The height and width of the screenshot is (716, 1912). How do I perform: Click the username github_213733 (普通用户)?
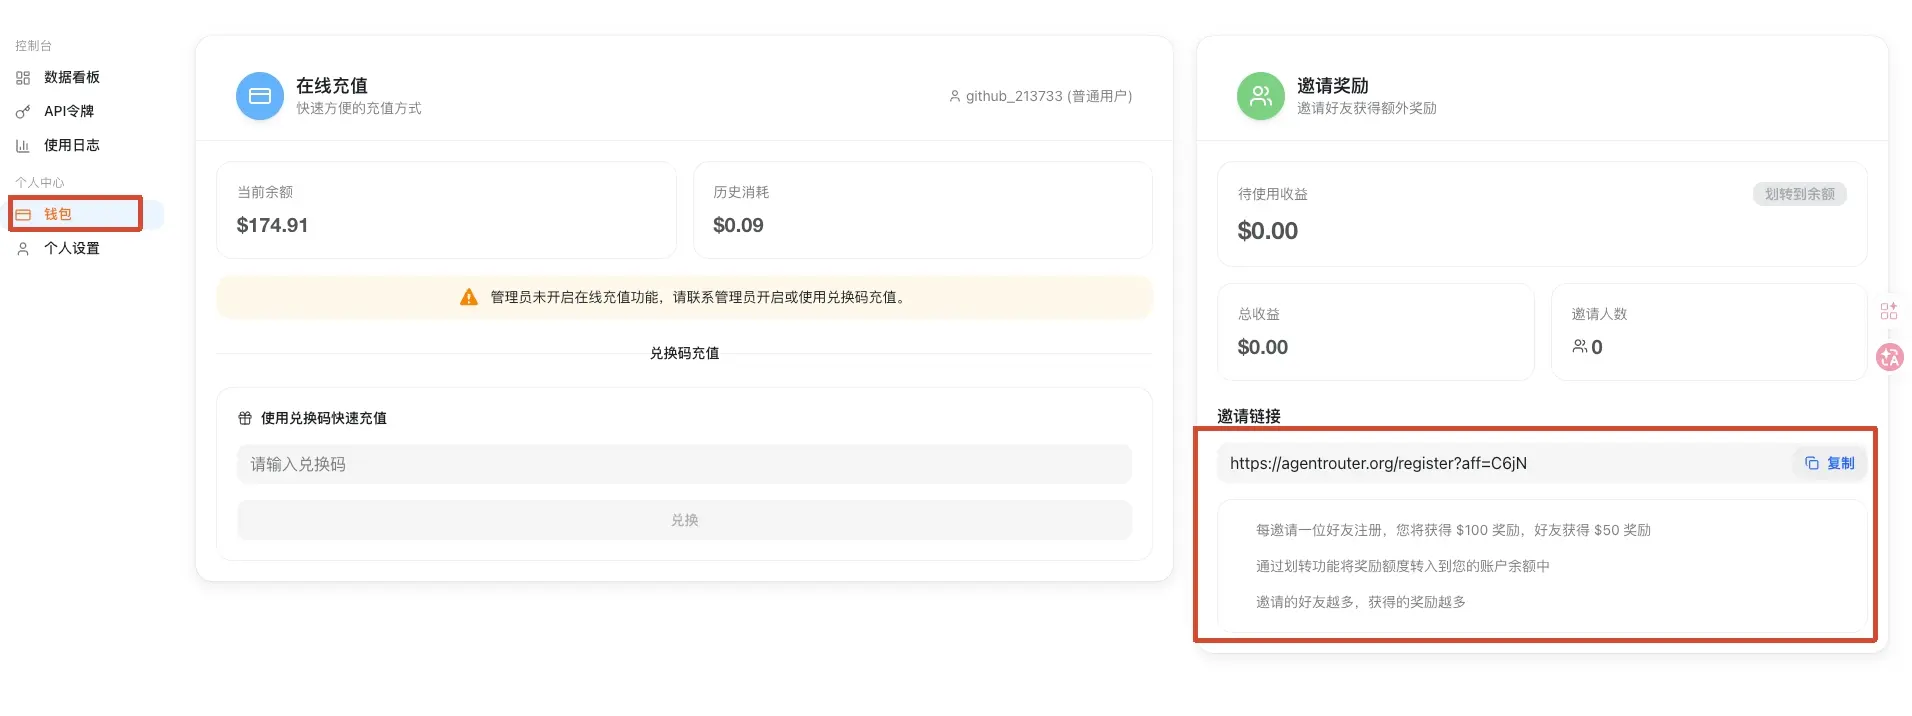click(x=1049, y=96)
